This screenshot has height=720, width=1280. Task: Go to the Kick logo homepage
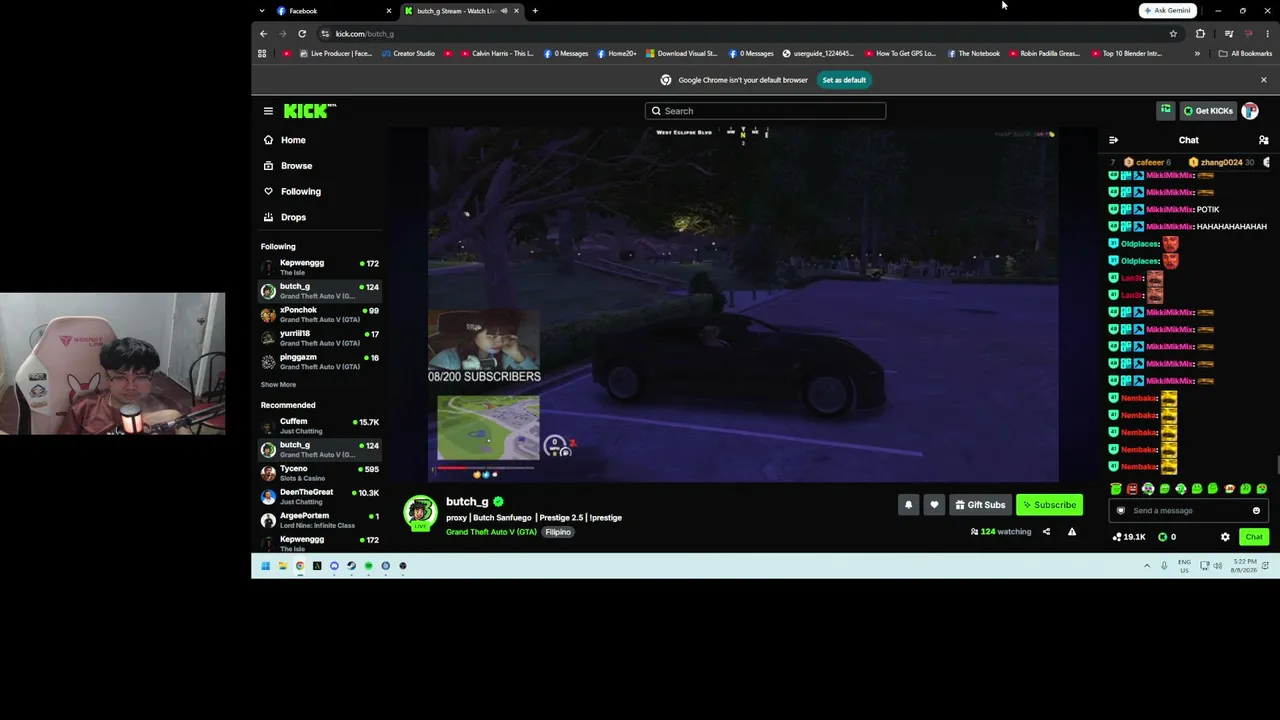click(x=309, y=111)
